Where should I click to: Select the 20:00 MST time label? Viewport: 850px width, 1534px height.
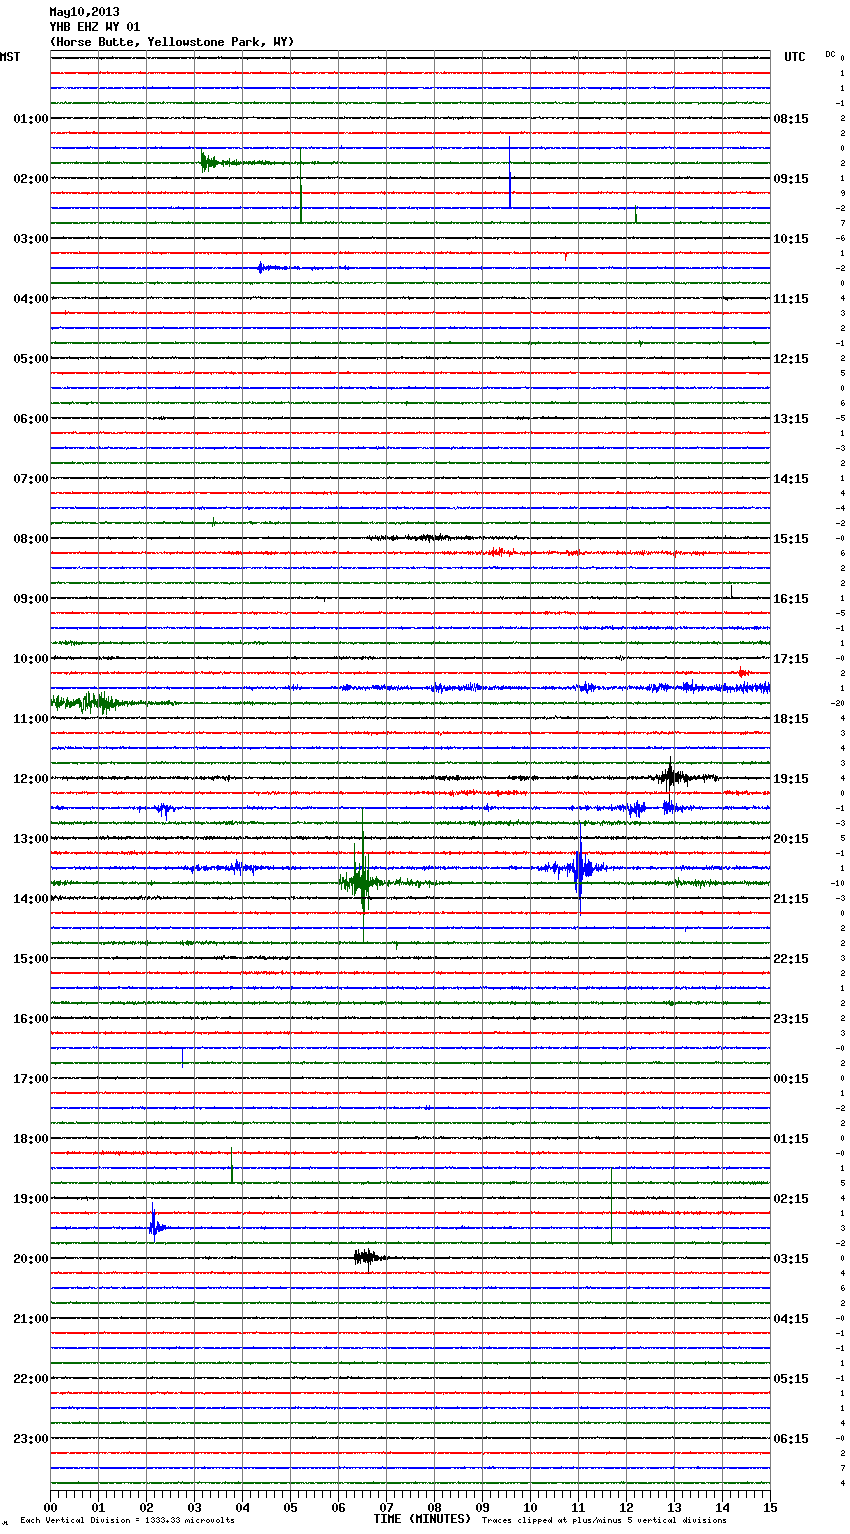(x=31, y=1259)
